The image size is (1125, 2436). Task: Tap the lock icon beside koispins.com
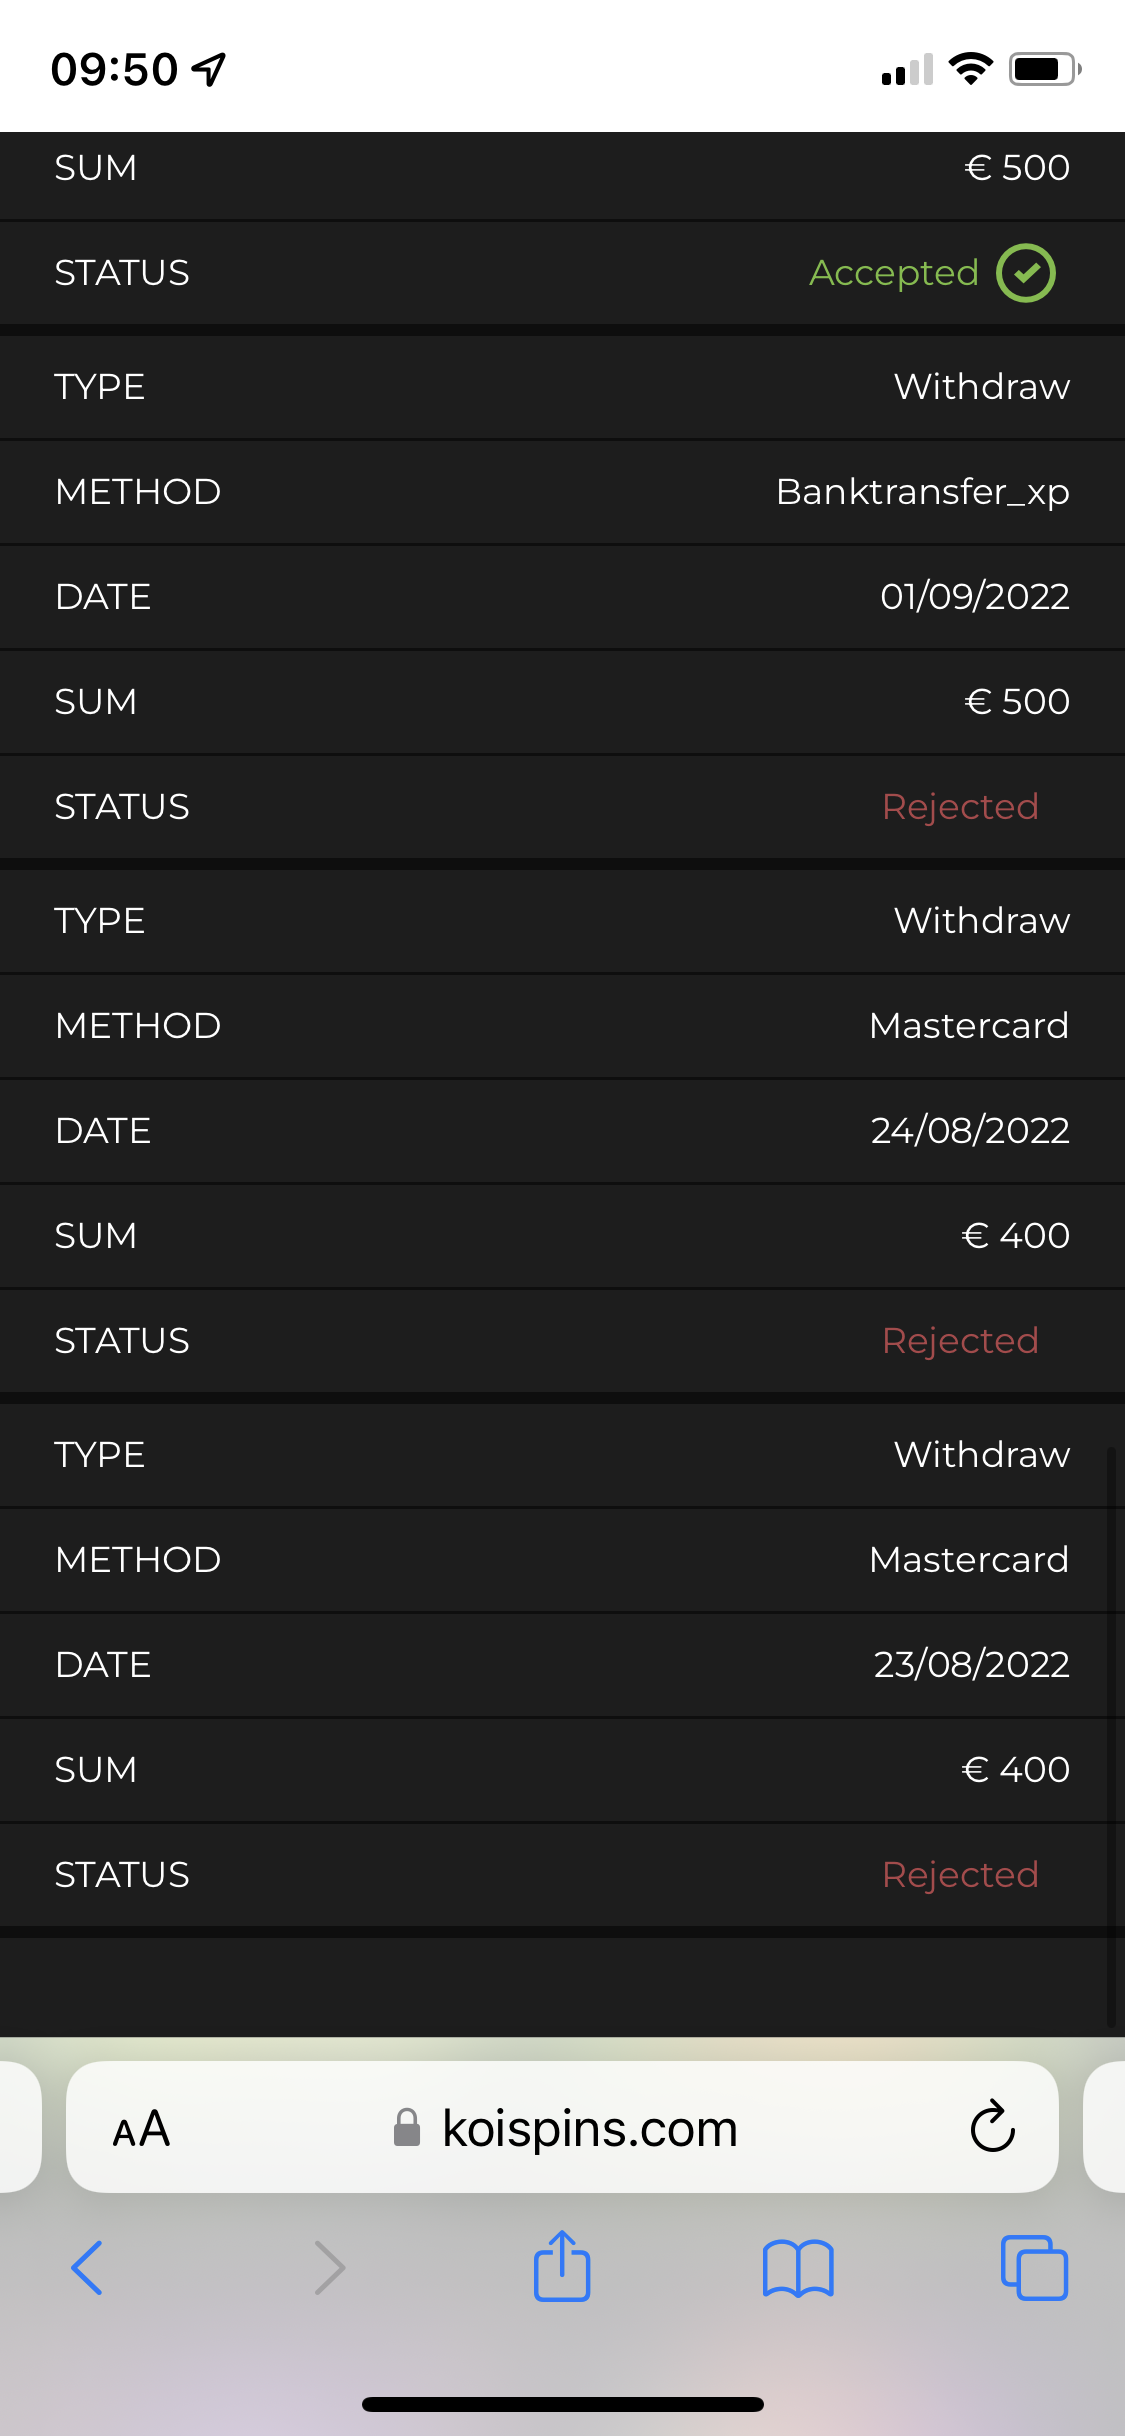407,2128
